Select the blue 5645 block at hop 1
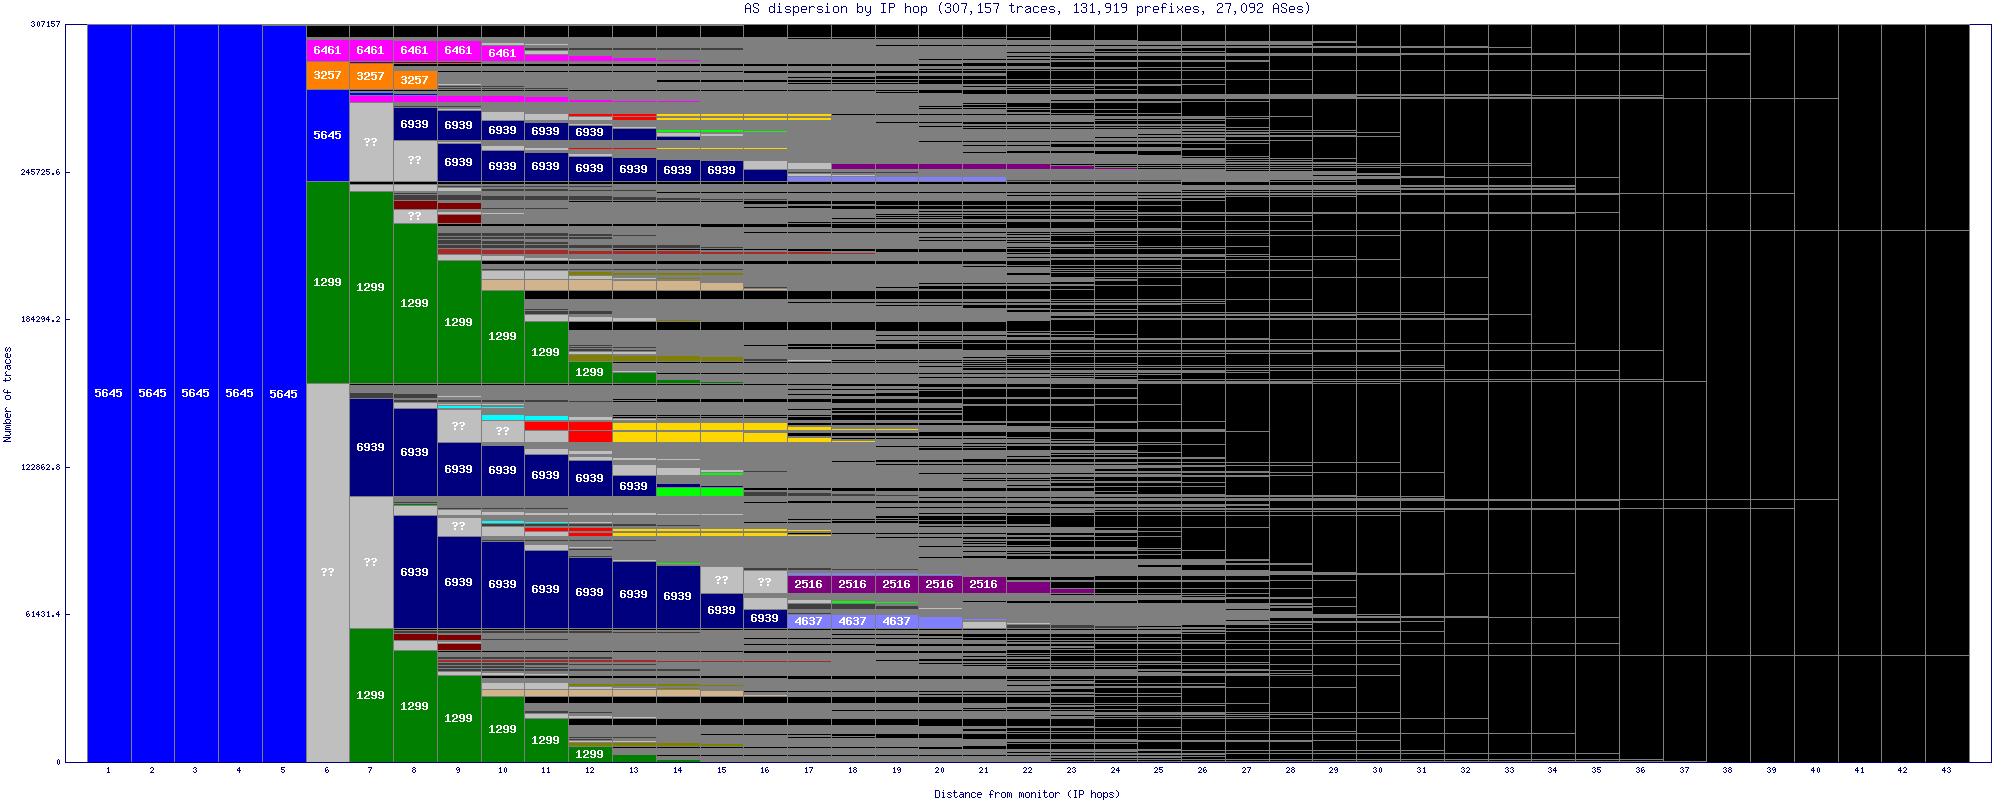Viewport: 1992px width, 800px height. coord(109,393)
